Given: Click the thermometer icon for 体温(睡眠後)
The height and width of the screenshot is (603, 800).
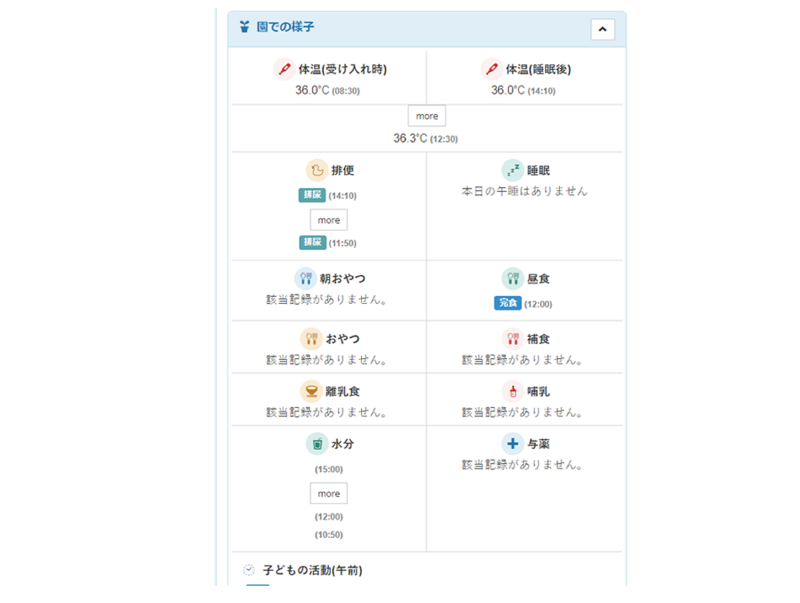Looking at the screenshot, I should pyautogui.click(x=491, y=69).
